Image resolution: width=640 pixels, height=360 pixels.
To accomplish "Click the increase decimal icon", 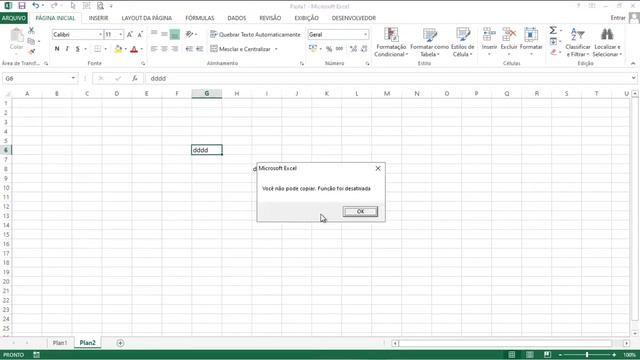I will point(353,49).
